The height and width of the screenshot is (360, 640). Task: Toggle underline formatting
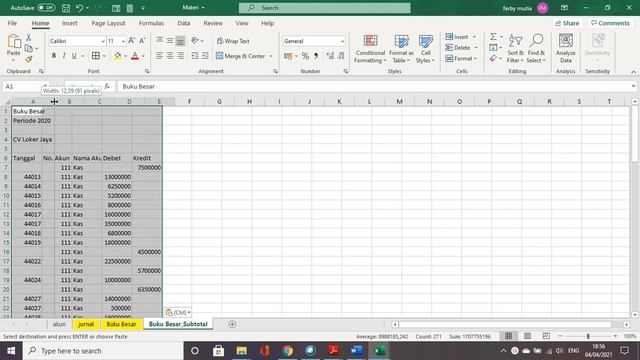74,56
